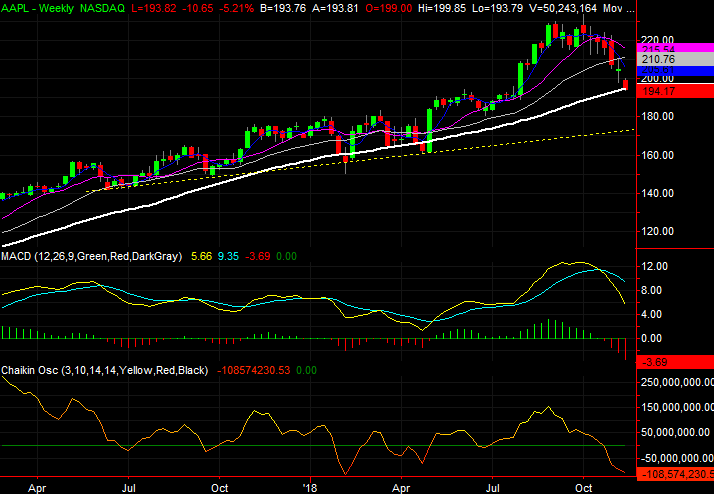Select the gray 210.76 moving average tag
The image size is (714, 494).
675,59
